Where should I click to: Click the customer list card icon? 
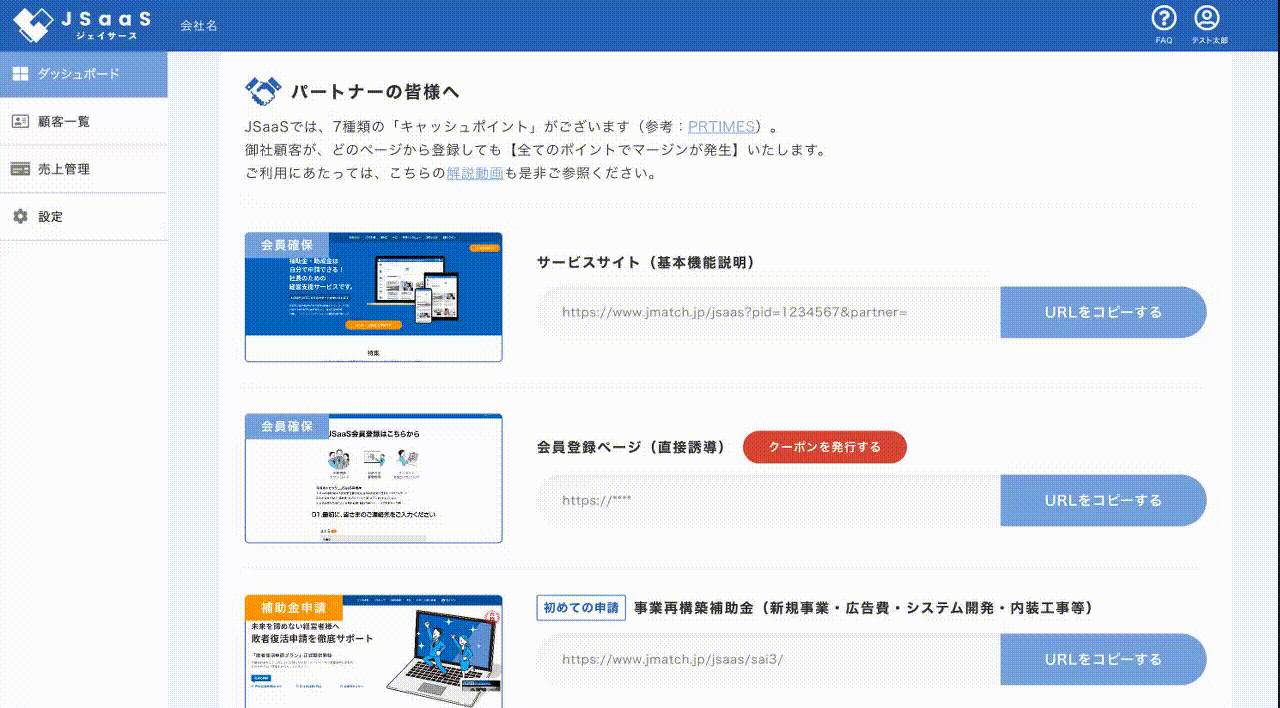pyautogui.click(x=20, y=121)
